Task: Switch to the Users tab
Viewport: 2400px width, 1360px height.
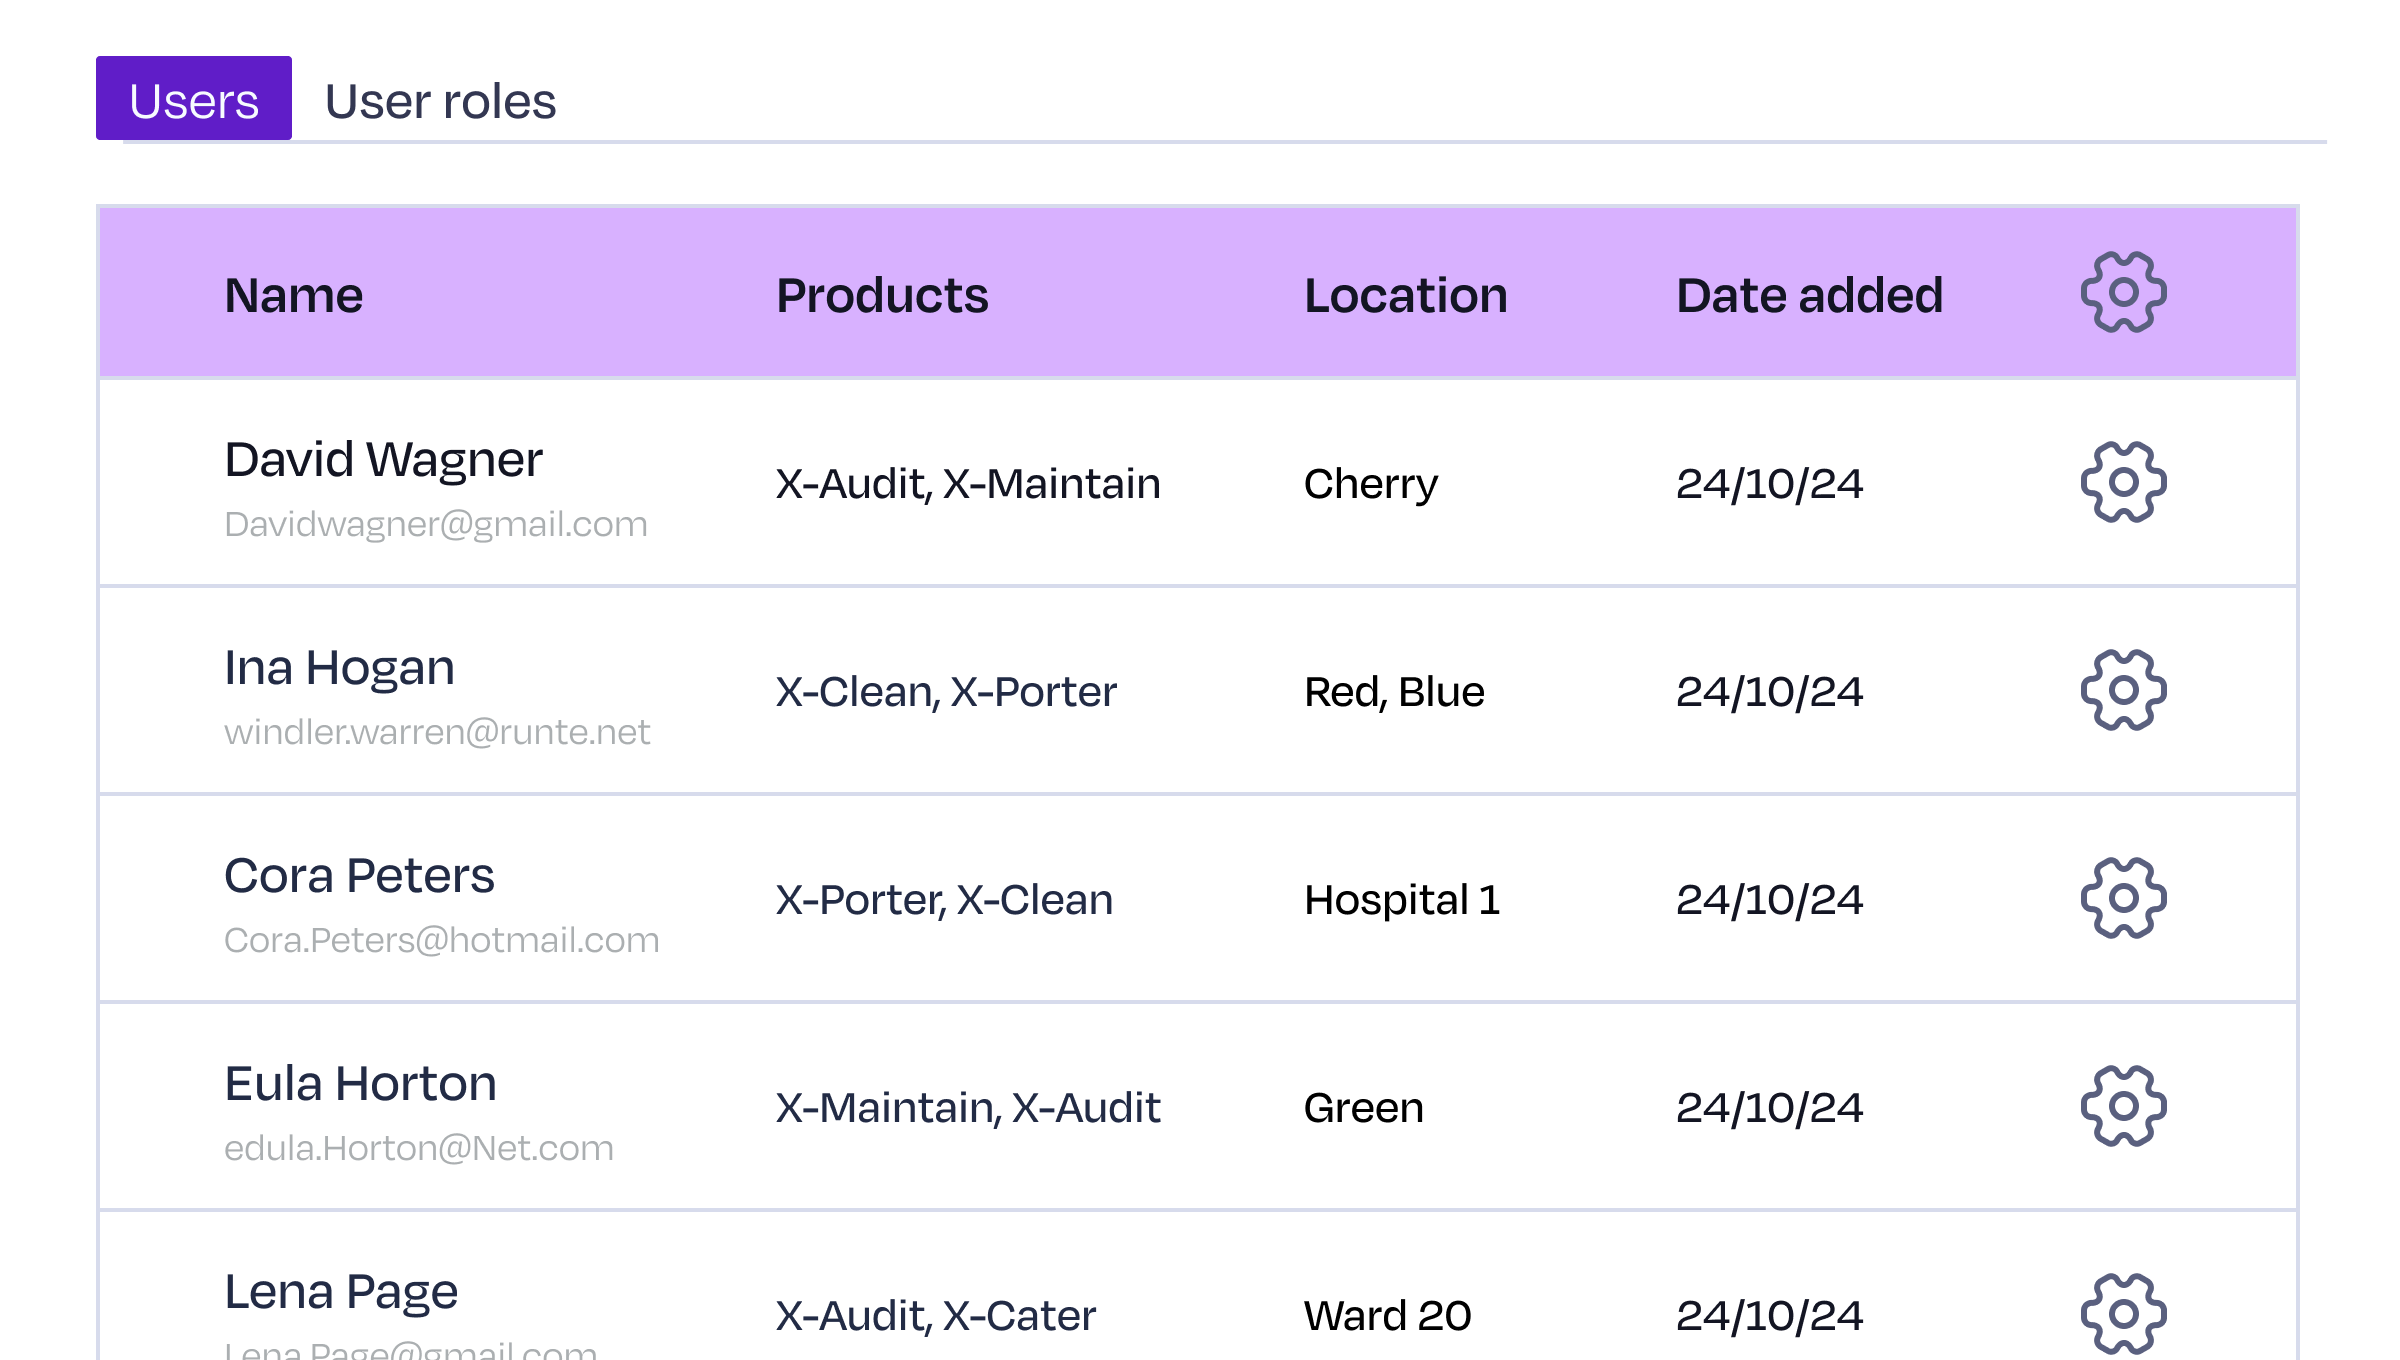Action: click(x=194, y=100)
